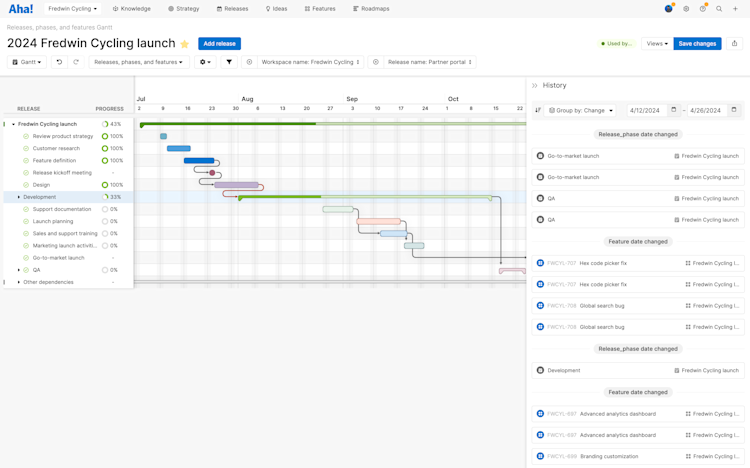Toggle check on Go-to-market launch row
750x468 pixels.
click(26, 258)
